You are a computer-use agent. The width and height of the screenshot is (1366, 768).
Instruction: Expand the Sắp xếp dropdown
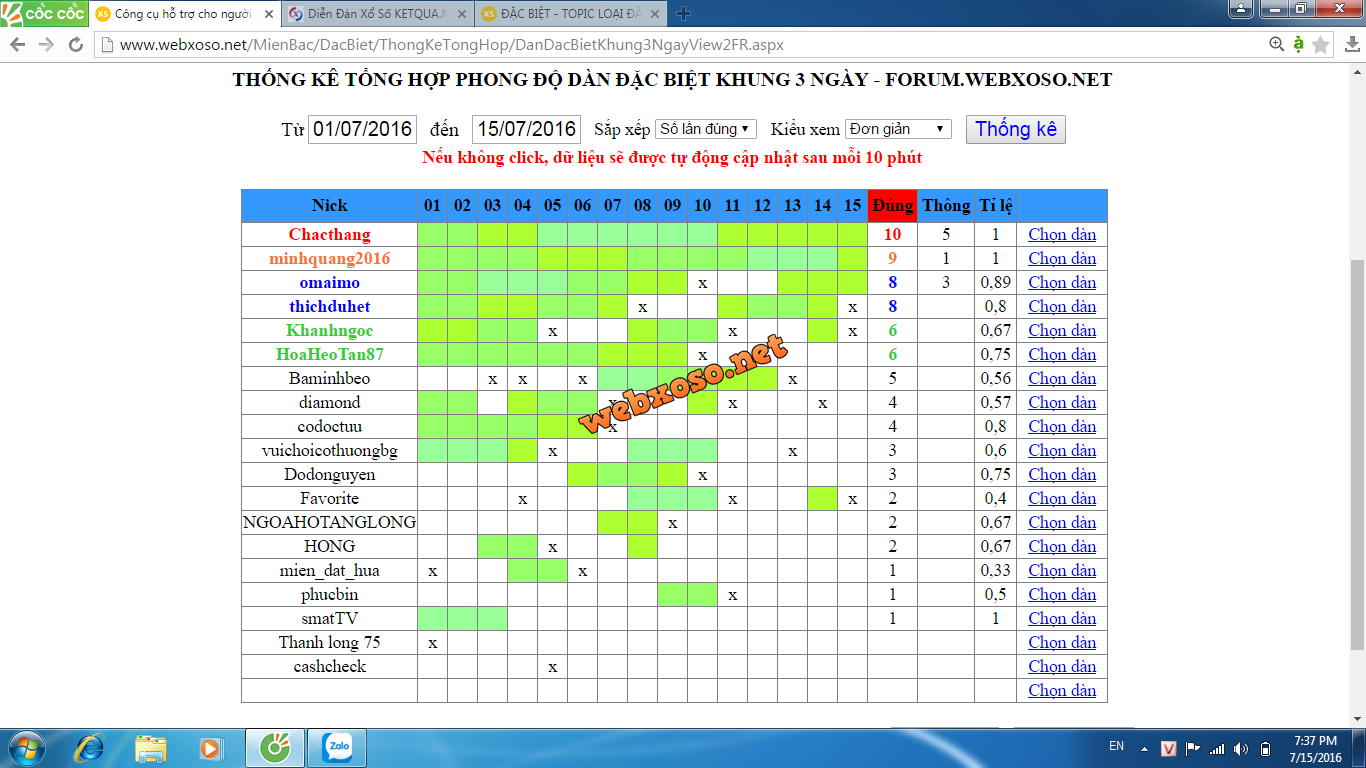coord(705,129)
